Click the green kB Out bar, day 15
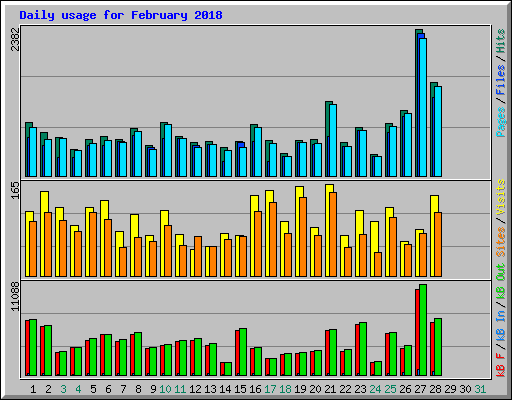The width and height of the screenshot is (512, 400). 243,352
